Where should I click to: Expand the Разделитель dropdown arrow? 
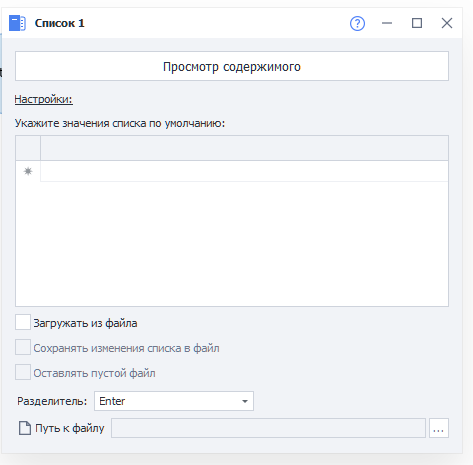245,401
